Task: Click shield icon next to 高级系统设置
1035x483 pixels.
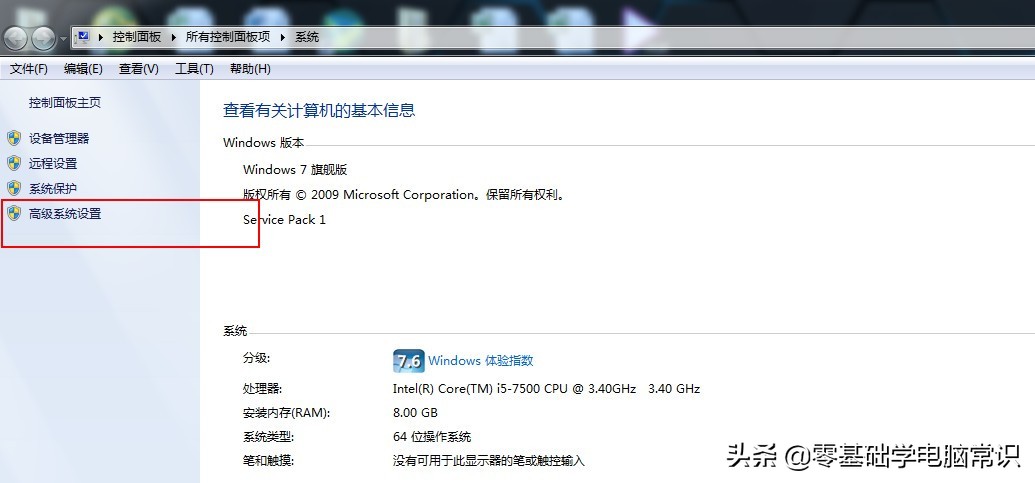Action: coord(14,213)
